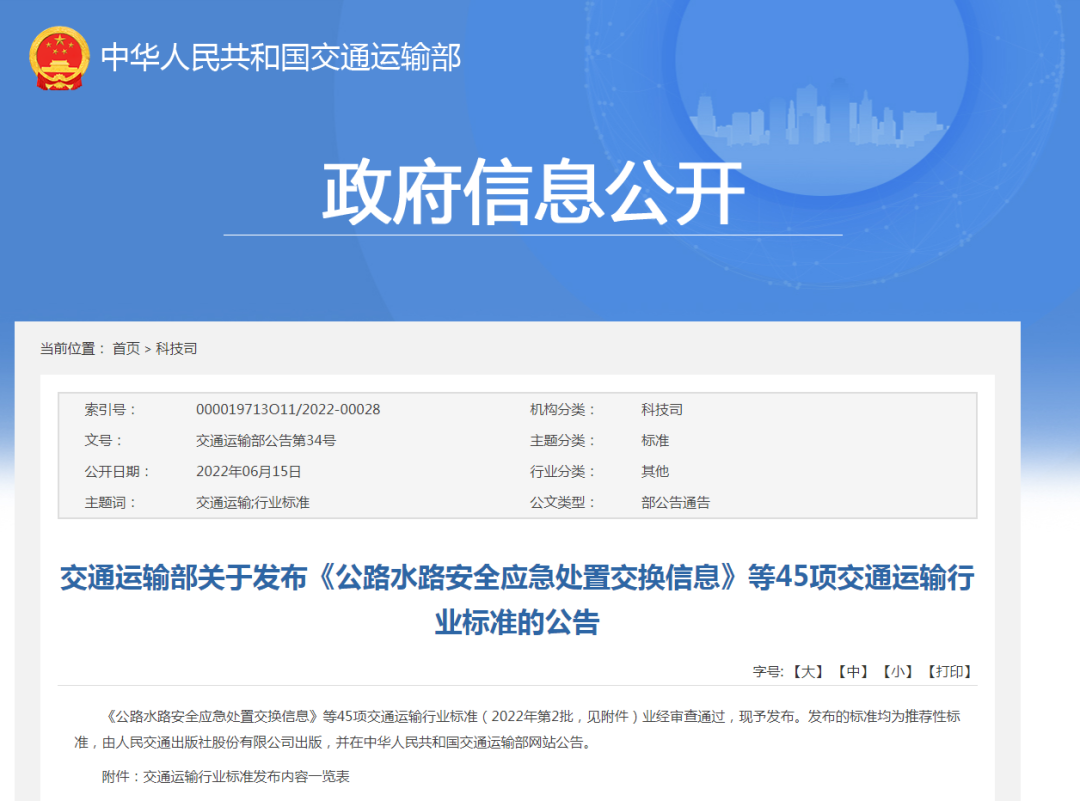
Task: Click the 主题分类 value 标准
Action: click(655, 440)
